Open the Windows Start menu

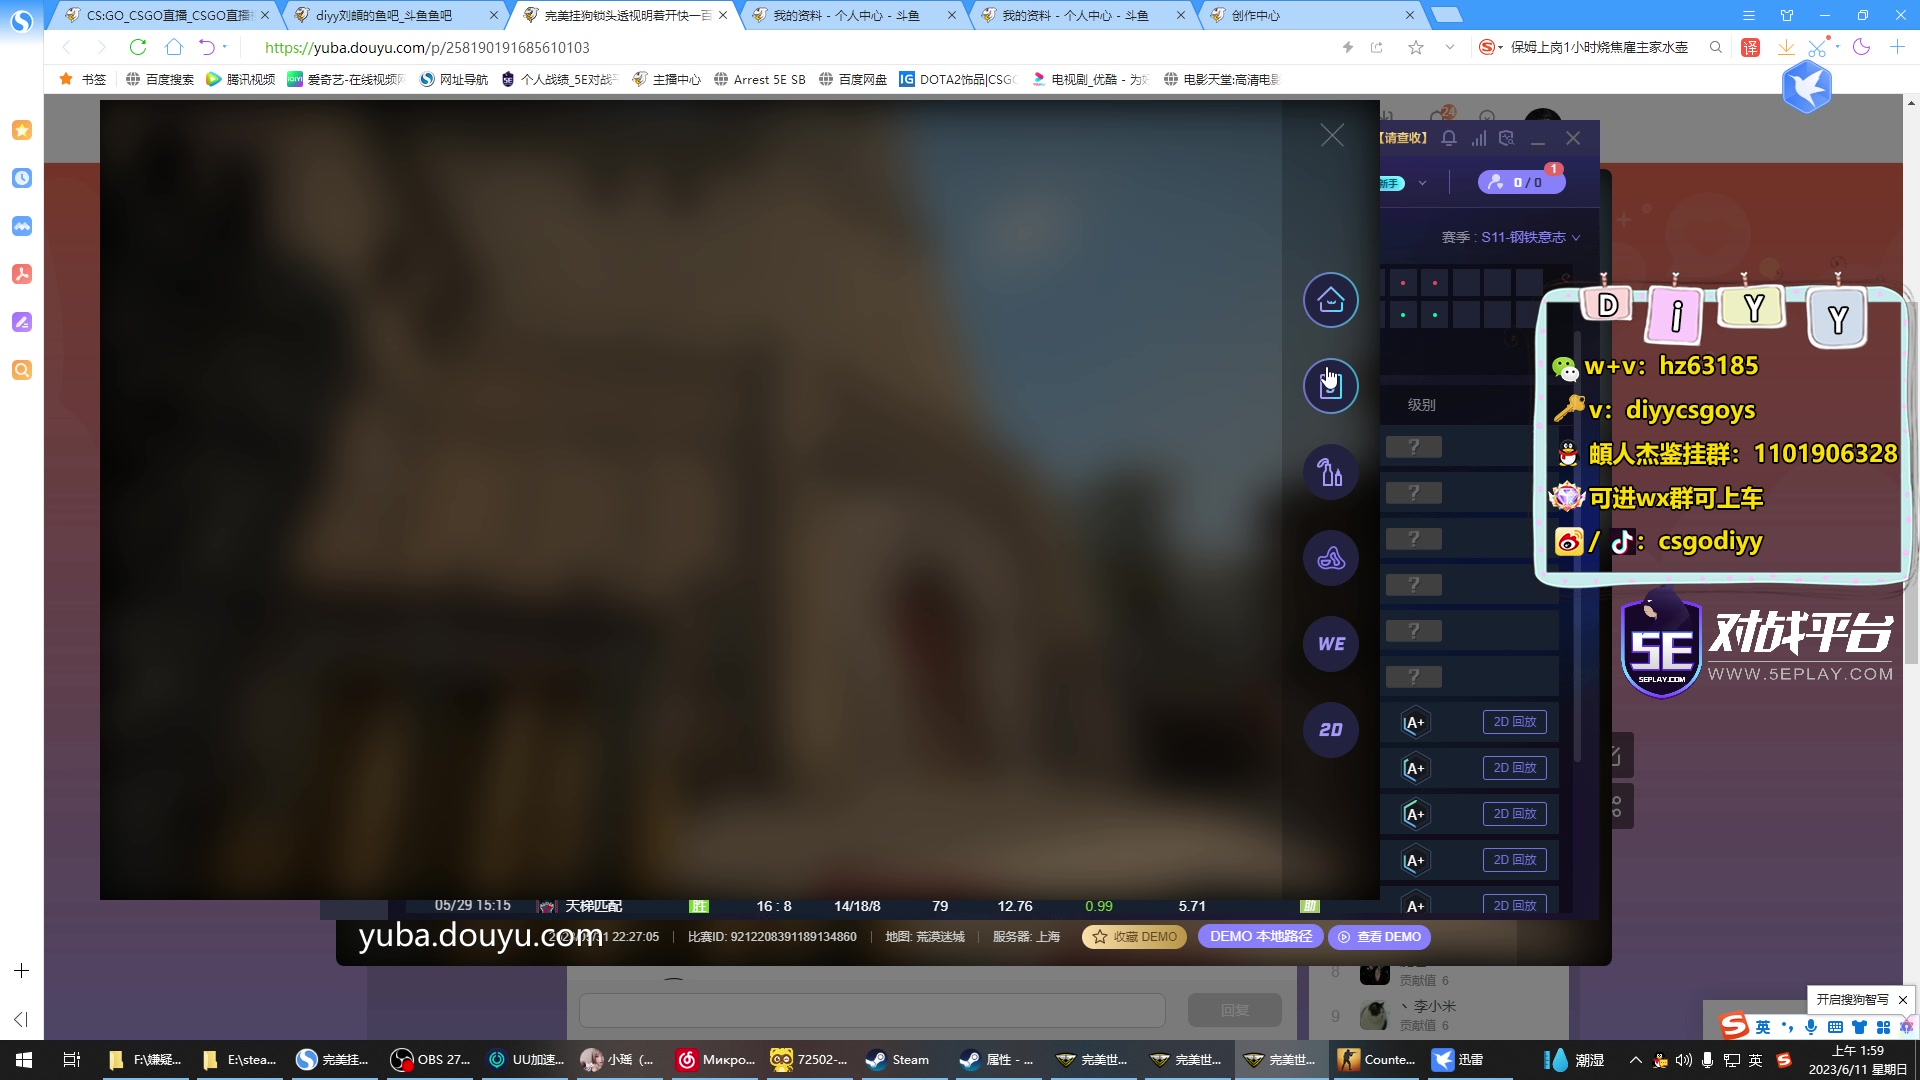[x=24, y=1060]
